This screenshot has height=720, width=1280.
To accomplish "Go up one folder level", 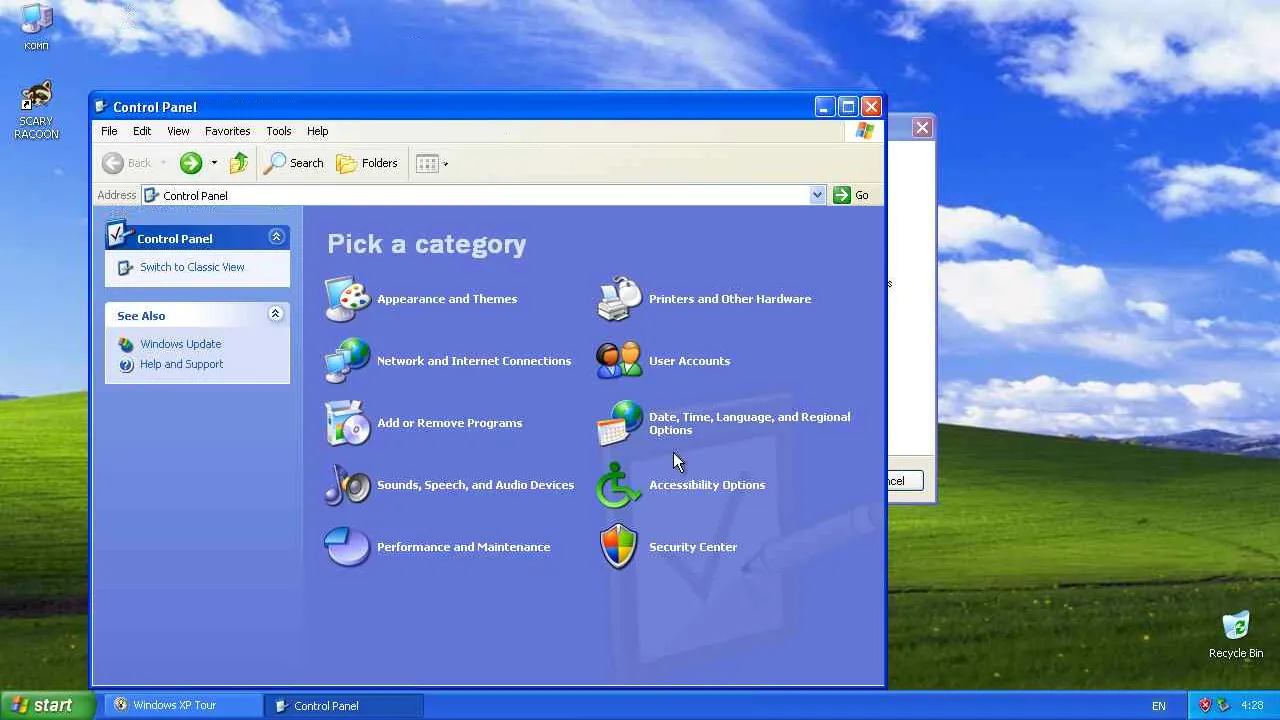I will click(x=239, y=163).
